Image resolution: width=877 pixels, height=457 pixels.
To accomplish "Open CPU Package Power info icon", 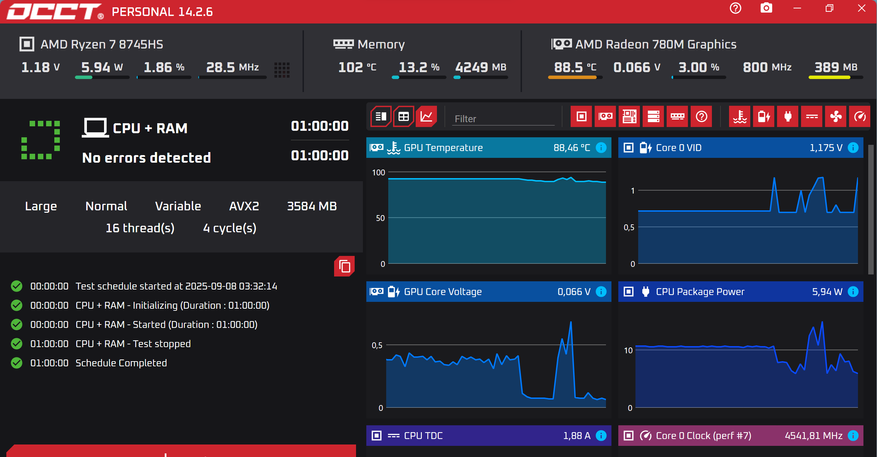I will [x=853, y=291].
